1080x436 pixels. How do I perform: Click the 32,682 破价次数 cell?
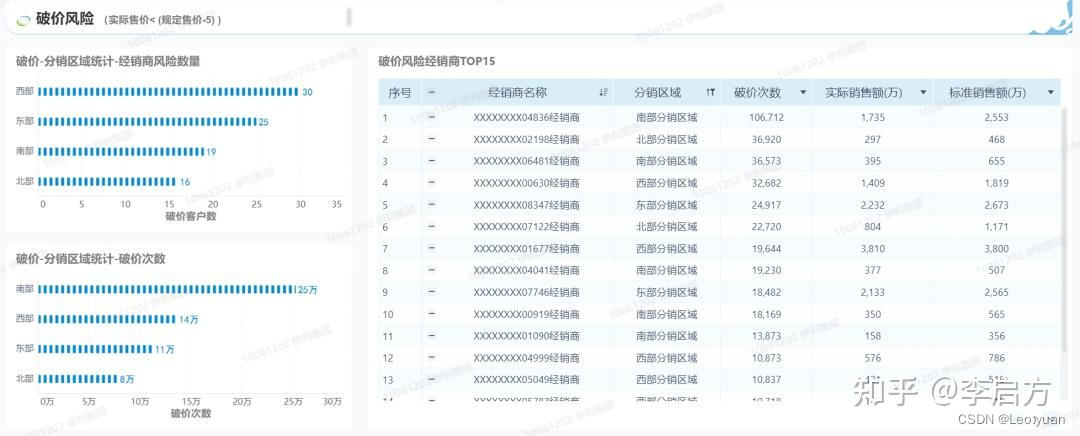[769, 183]
